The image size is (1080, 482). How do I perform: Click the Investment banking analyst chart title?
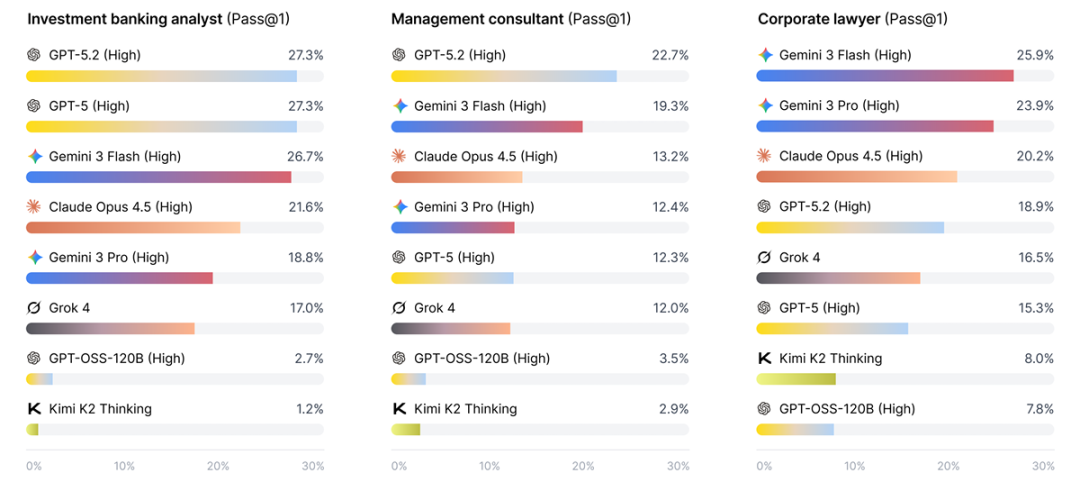pos(125,19)
